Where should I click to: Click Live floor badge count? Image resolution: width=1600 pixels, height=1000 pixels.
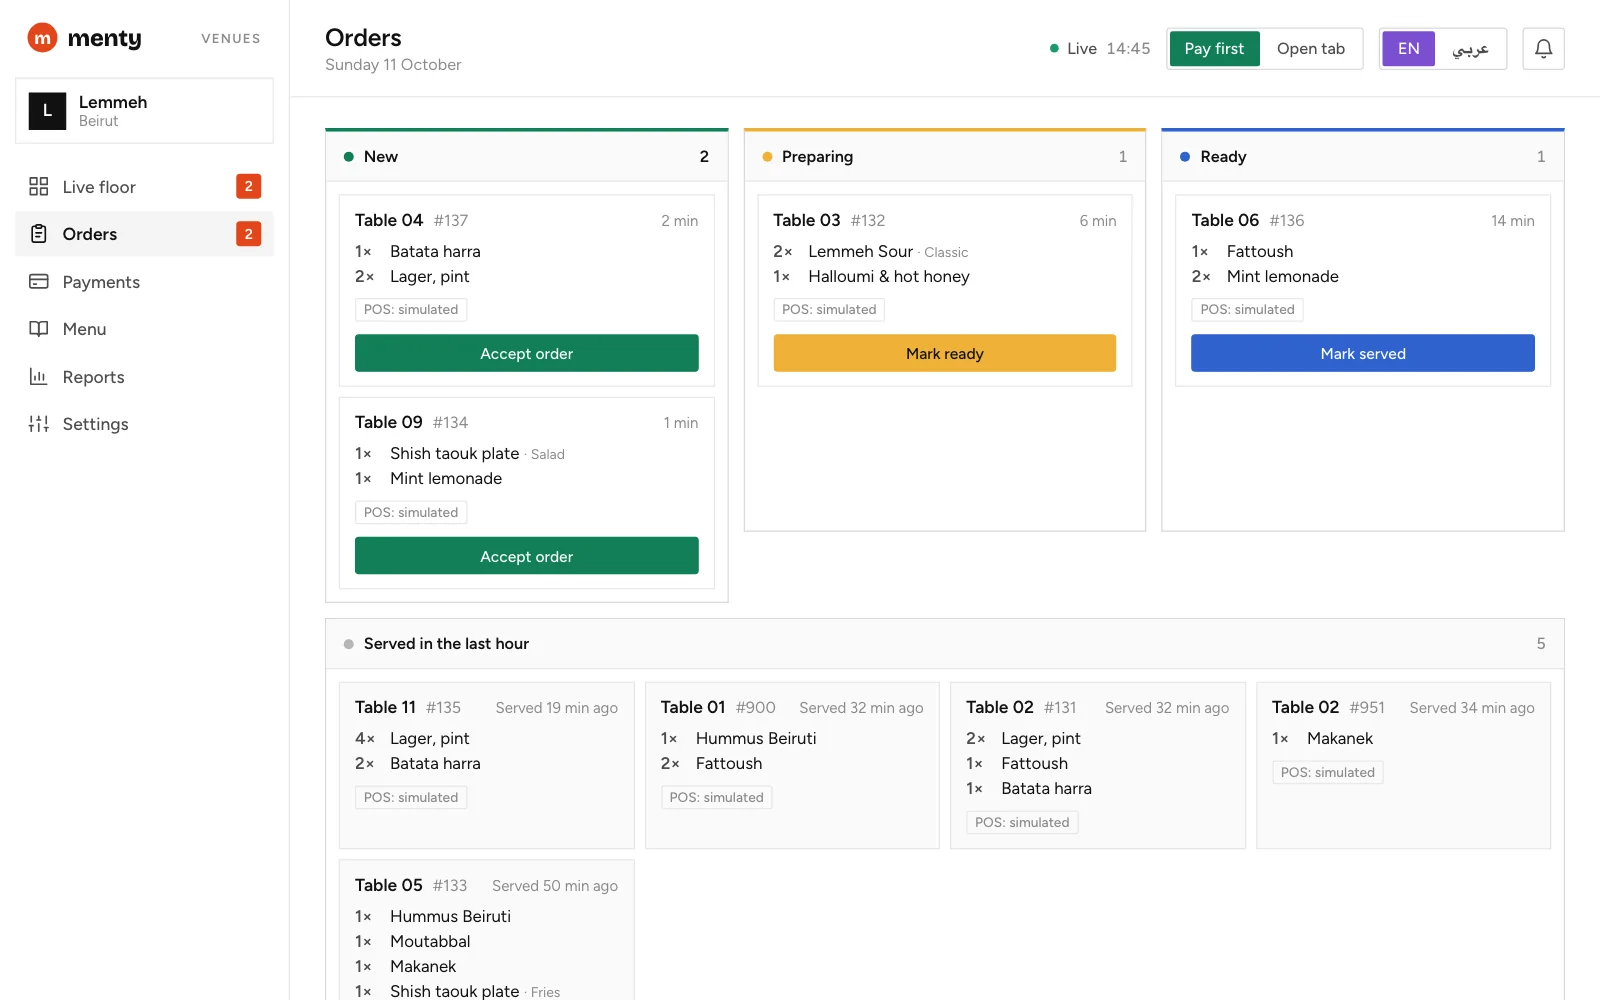(248, 186)
